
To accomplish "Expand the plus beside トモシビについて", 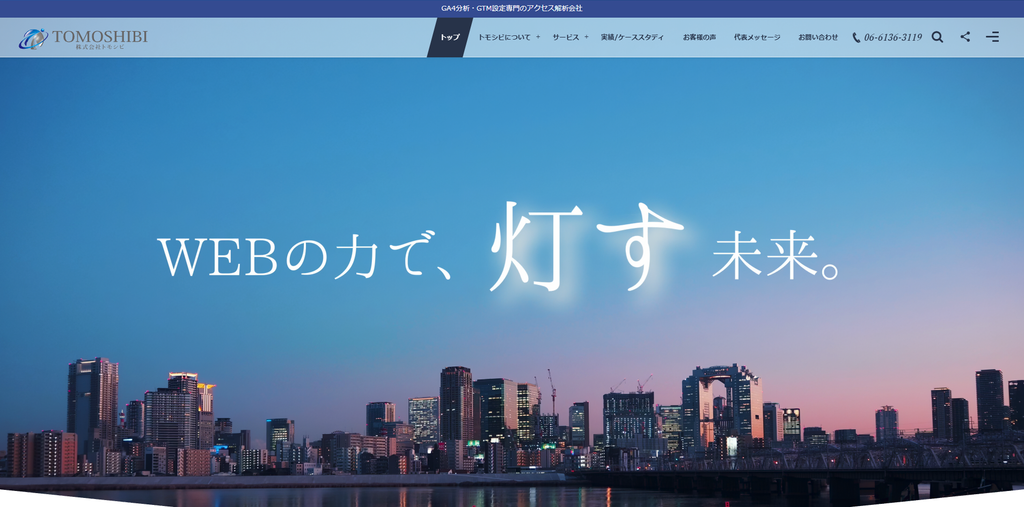I will tap(538, 37).
